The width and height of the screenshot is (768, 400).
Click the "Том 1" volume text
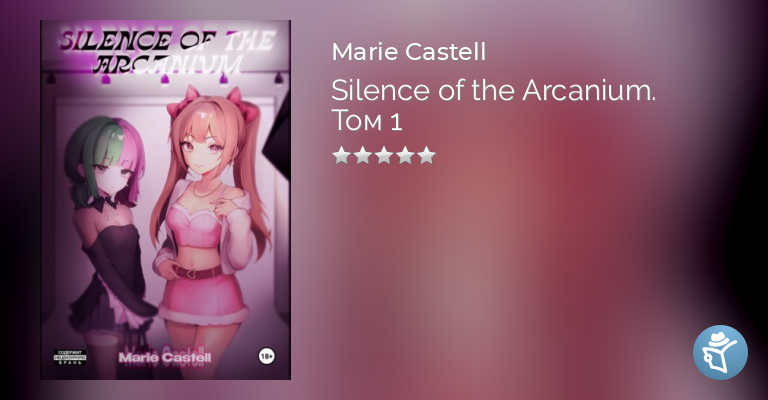[x=367, y=120]
